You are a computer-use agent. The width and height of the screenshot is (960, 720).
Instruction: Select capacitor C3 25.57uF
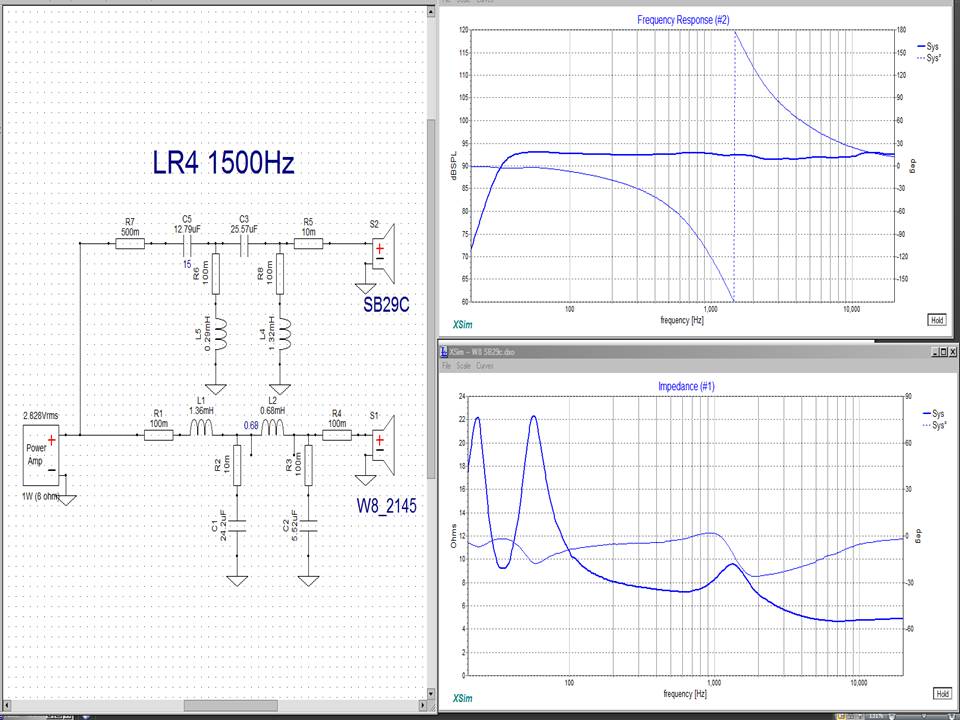(244, 247)
